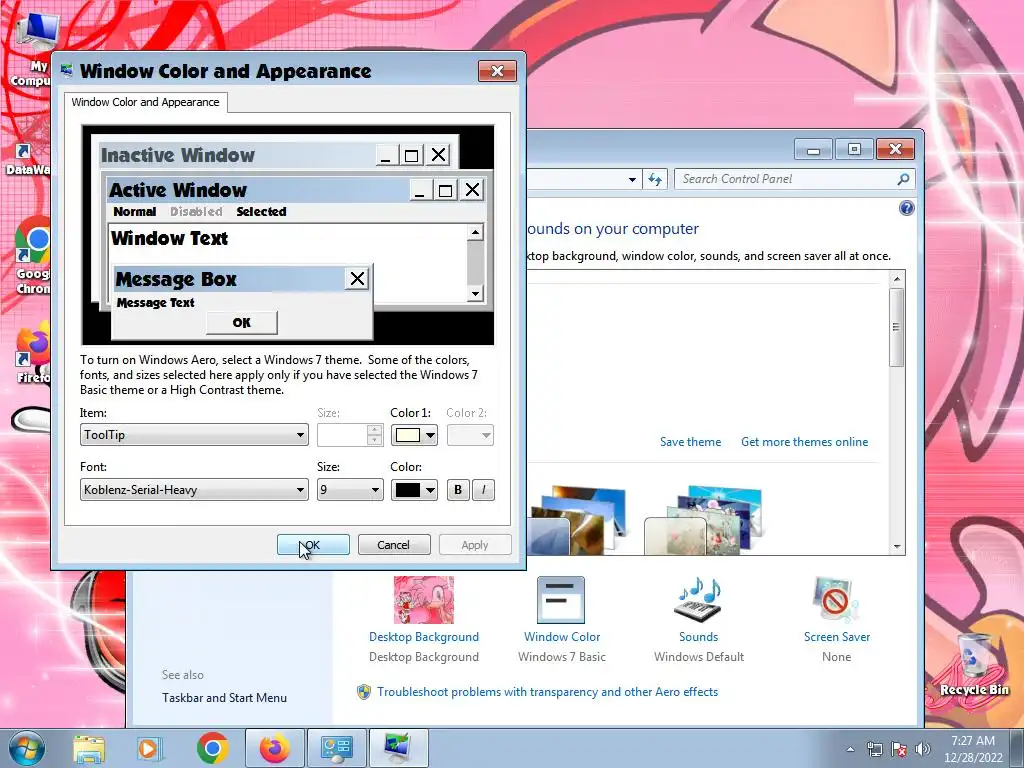1024x768 pixels.
Task: Open the Font dropdown showing Koblenz-Serial-Heavy
Action: click(194, 490)
